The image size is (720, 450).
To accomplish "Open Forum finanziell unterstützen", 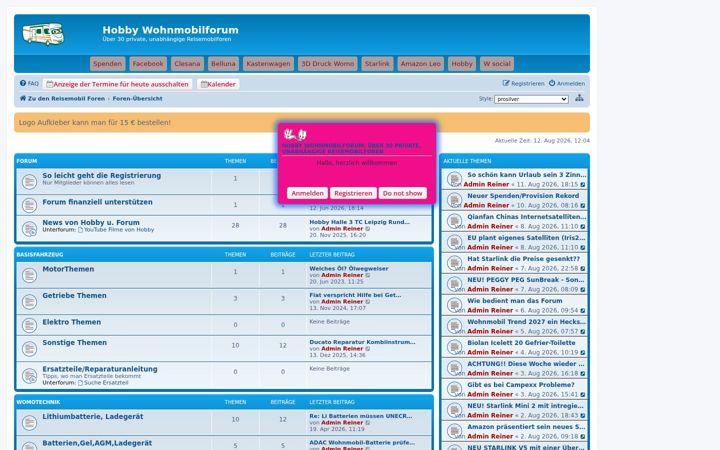I will click(x=97, y=202).
